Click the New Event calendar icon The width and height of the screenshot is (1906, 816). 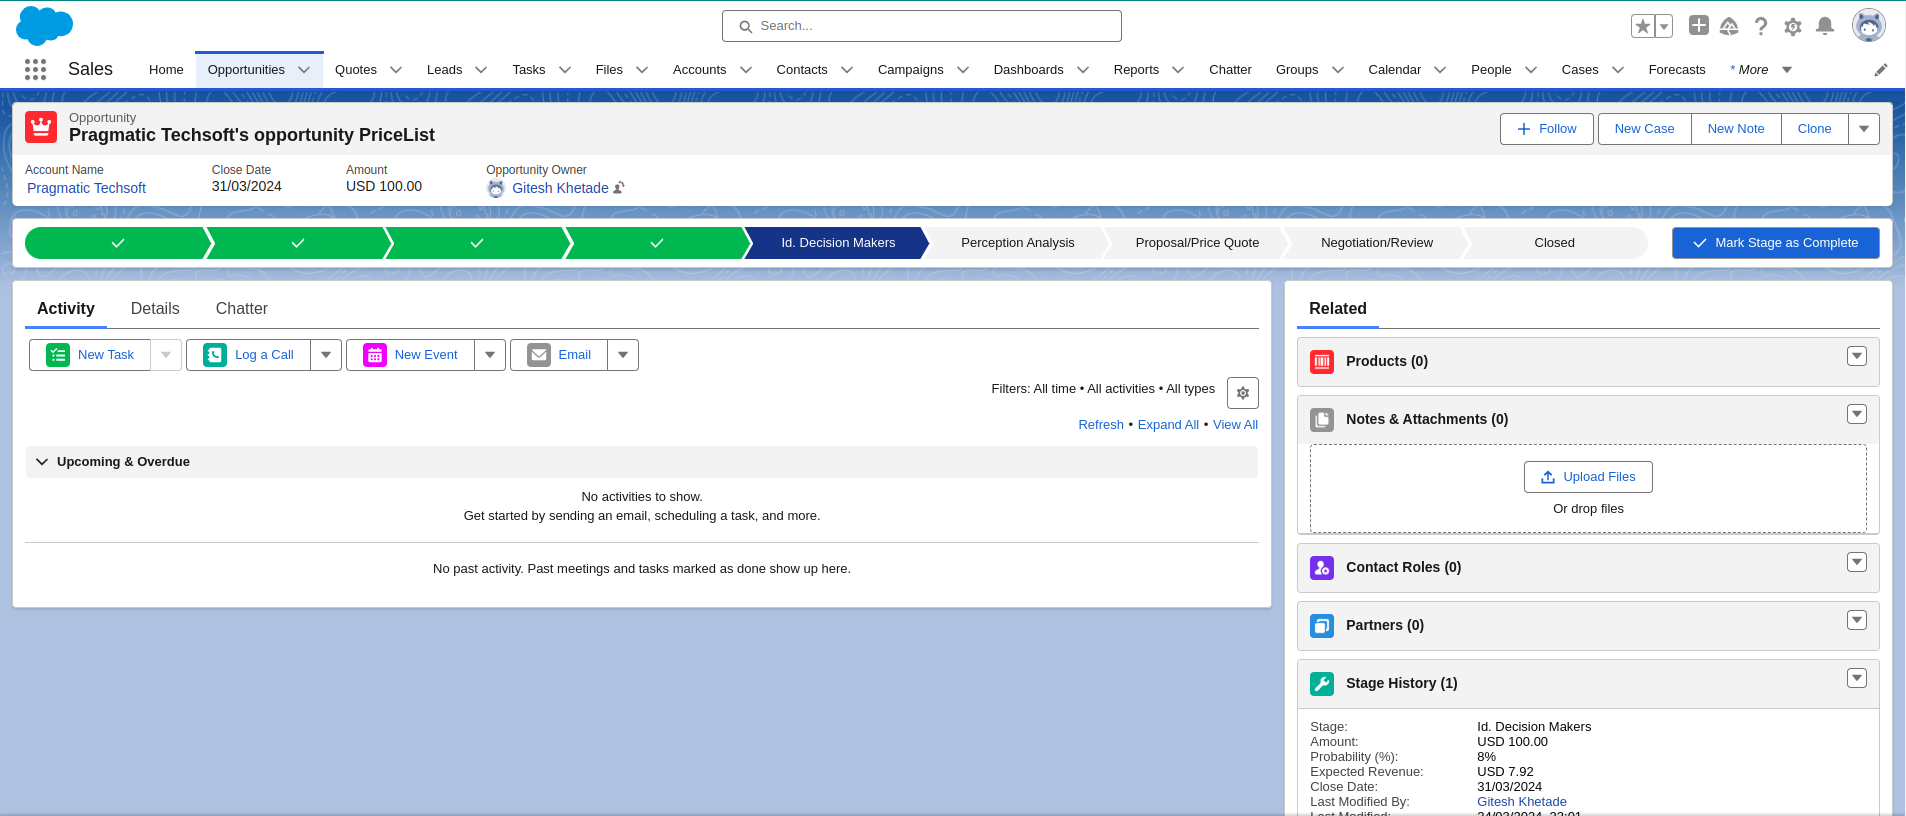point(375,355)
